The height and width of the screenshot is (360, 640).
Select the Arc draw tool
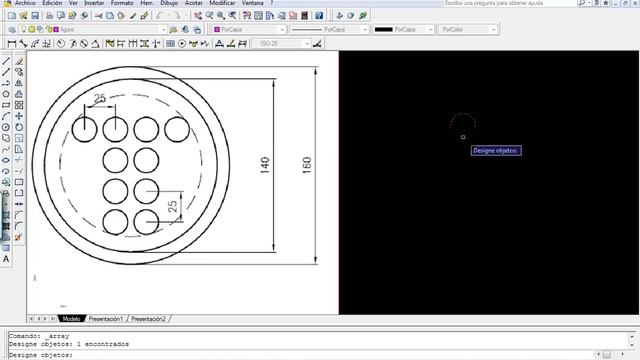pos(6,116)
